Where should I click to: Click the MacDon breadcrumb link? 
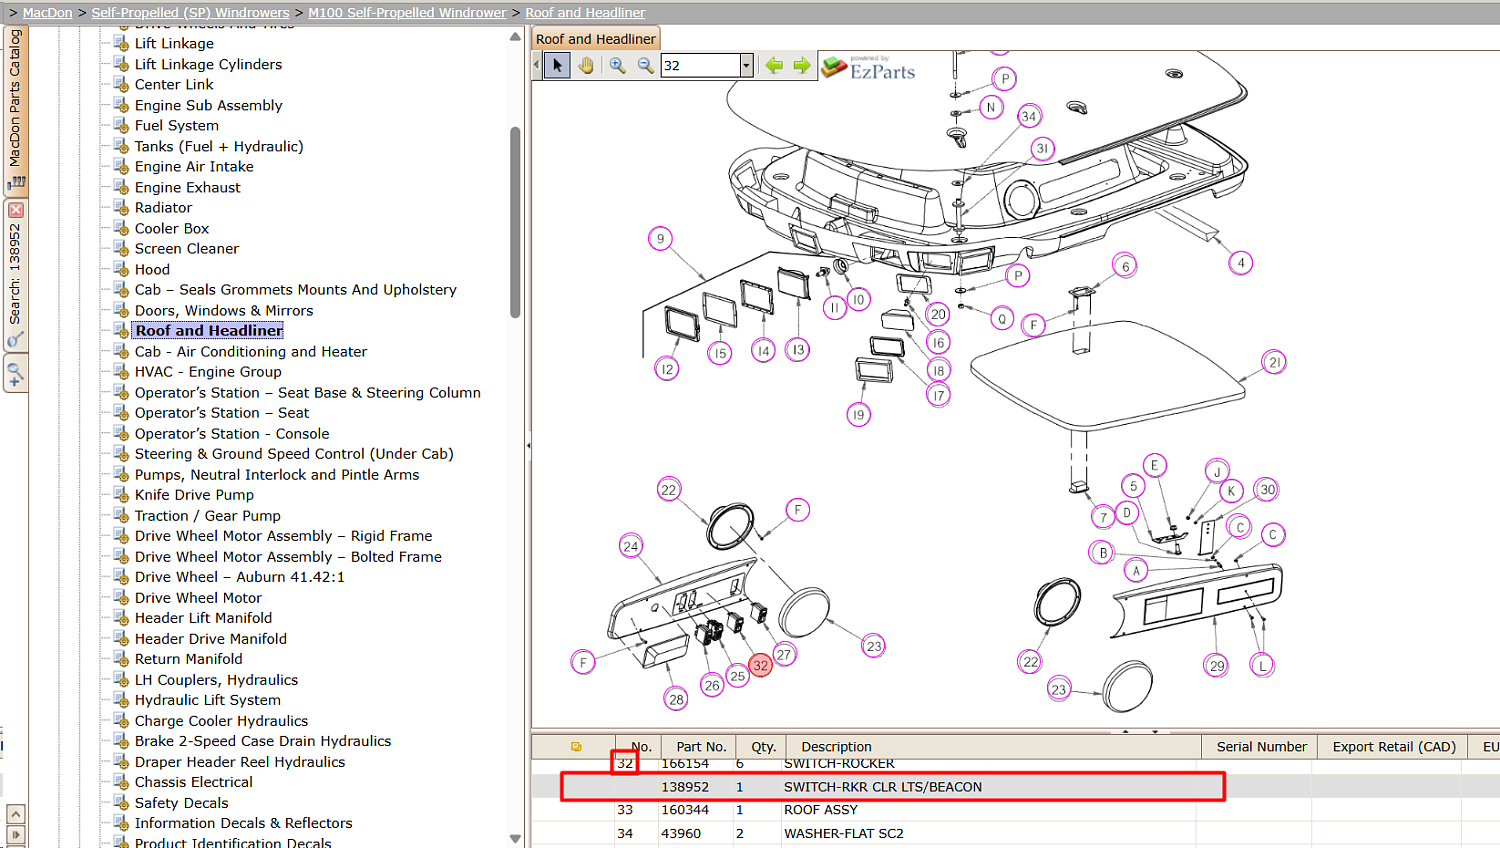point(48,13)
